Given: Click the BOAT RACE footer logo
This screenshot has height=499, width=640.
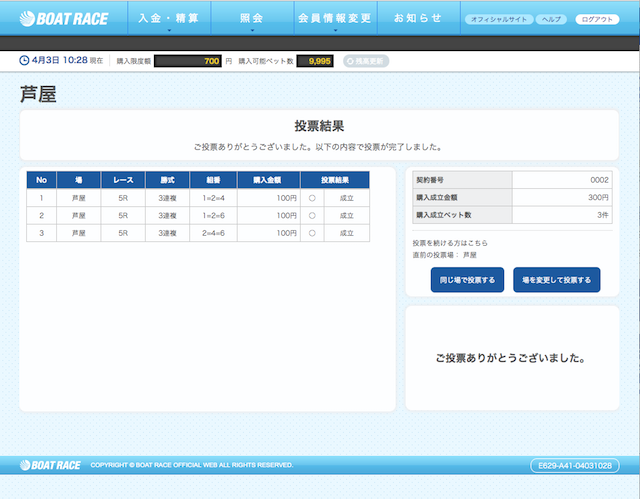Looking at the screenshot, I should point(48,465).
